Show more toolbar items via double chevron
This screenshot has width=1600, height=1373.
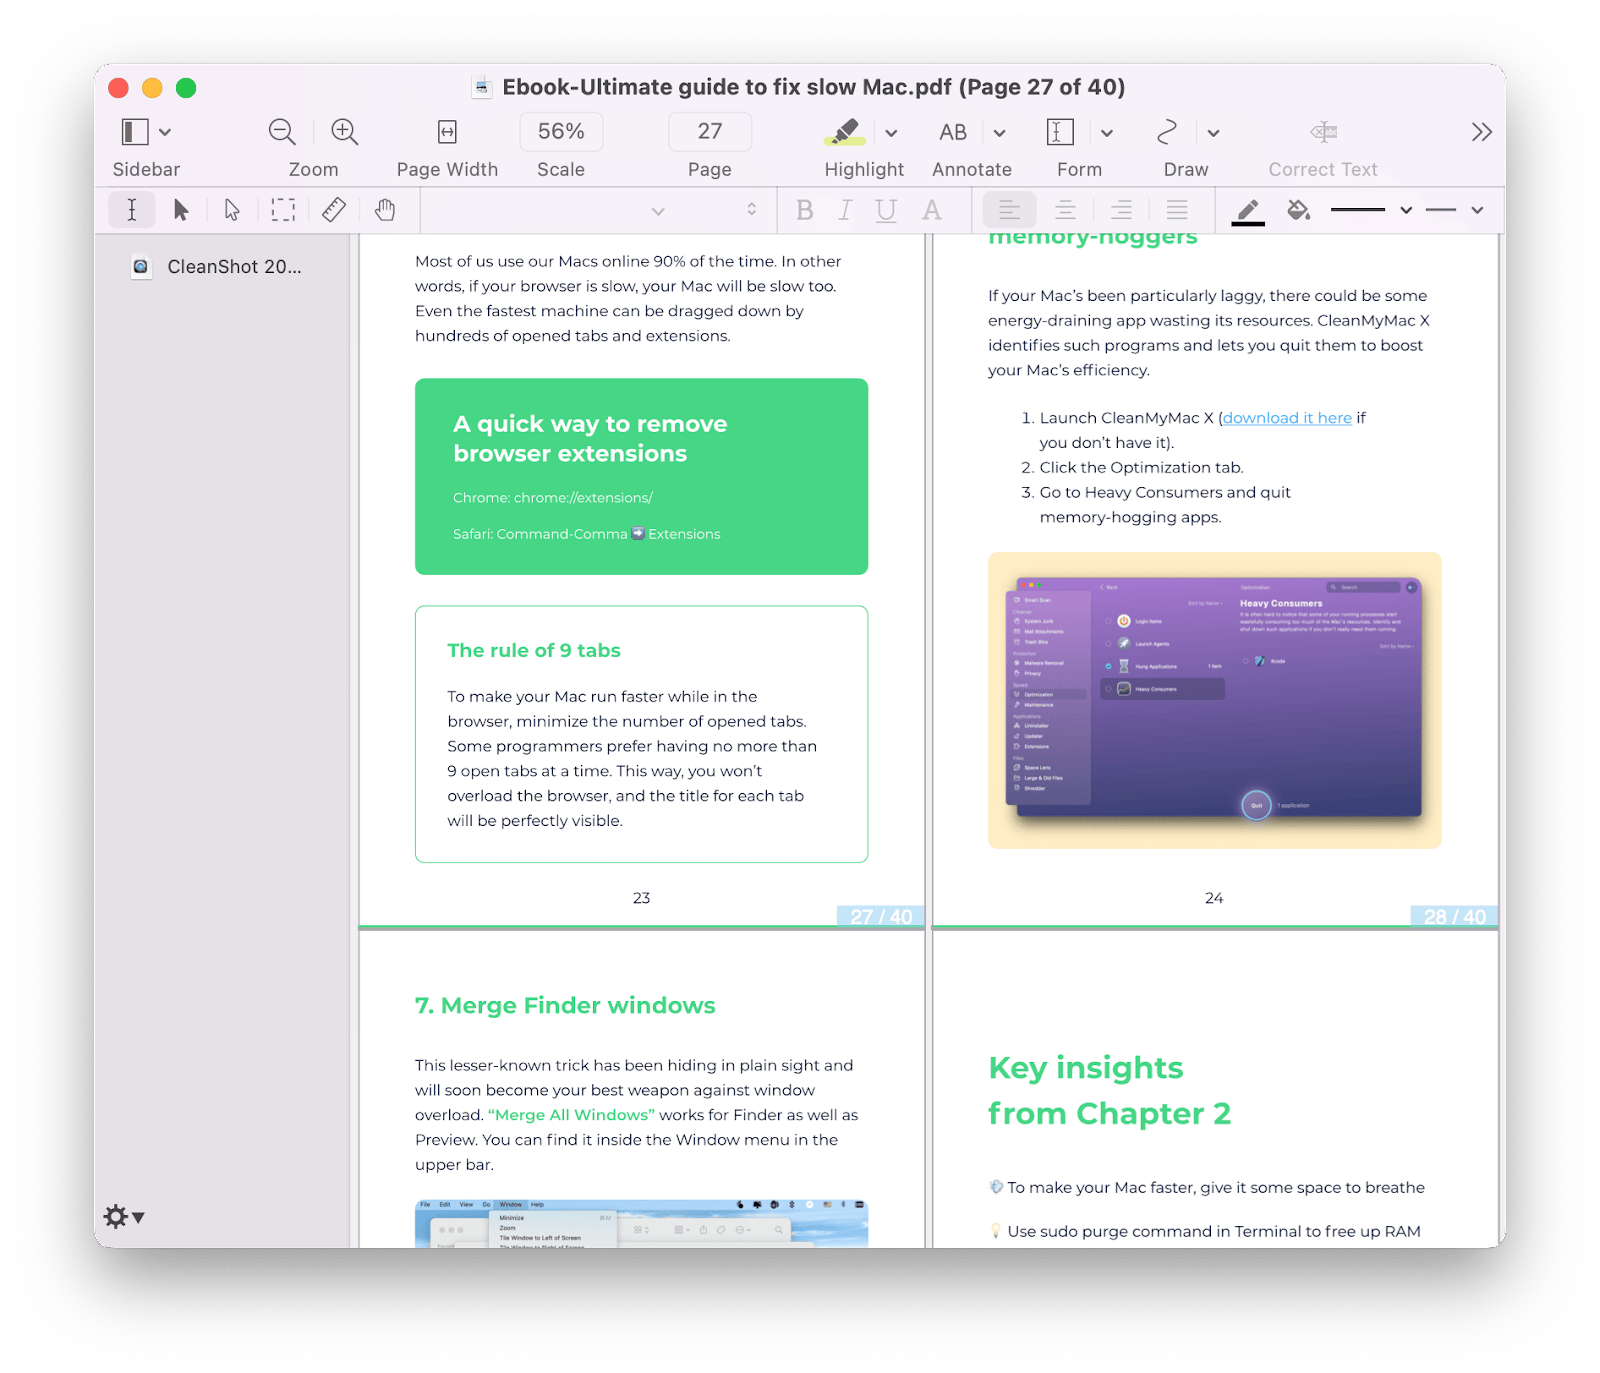click(1481, 132)
